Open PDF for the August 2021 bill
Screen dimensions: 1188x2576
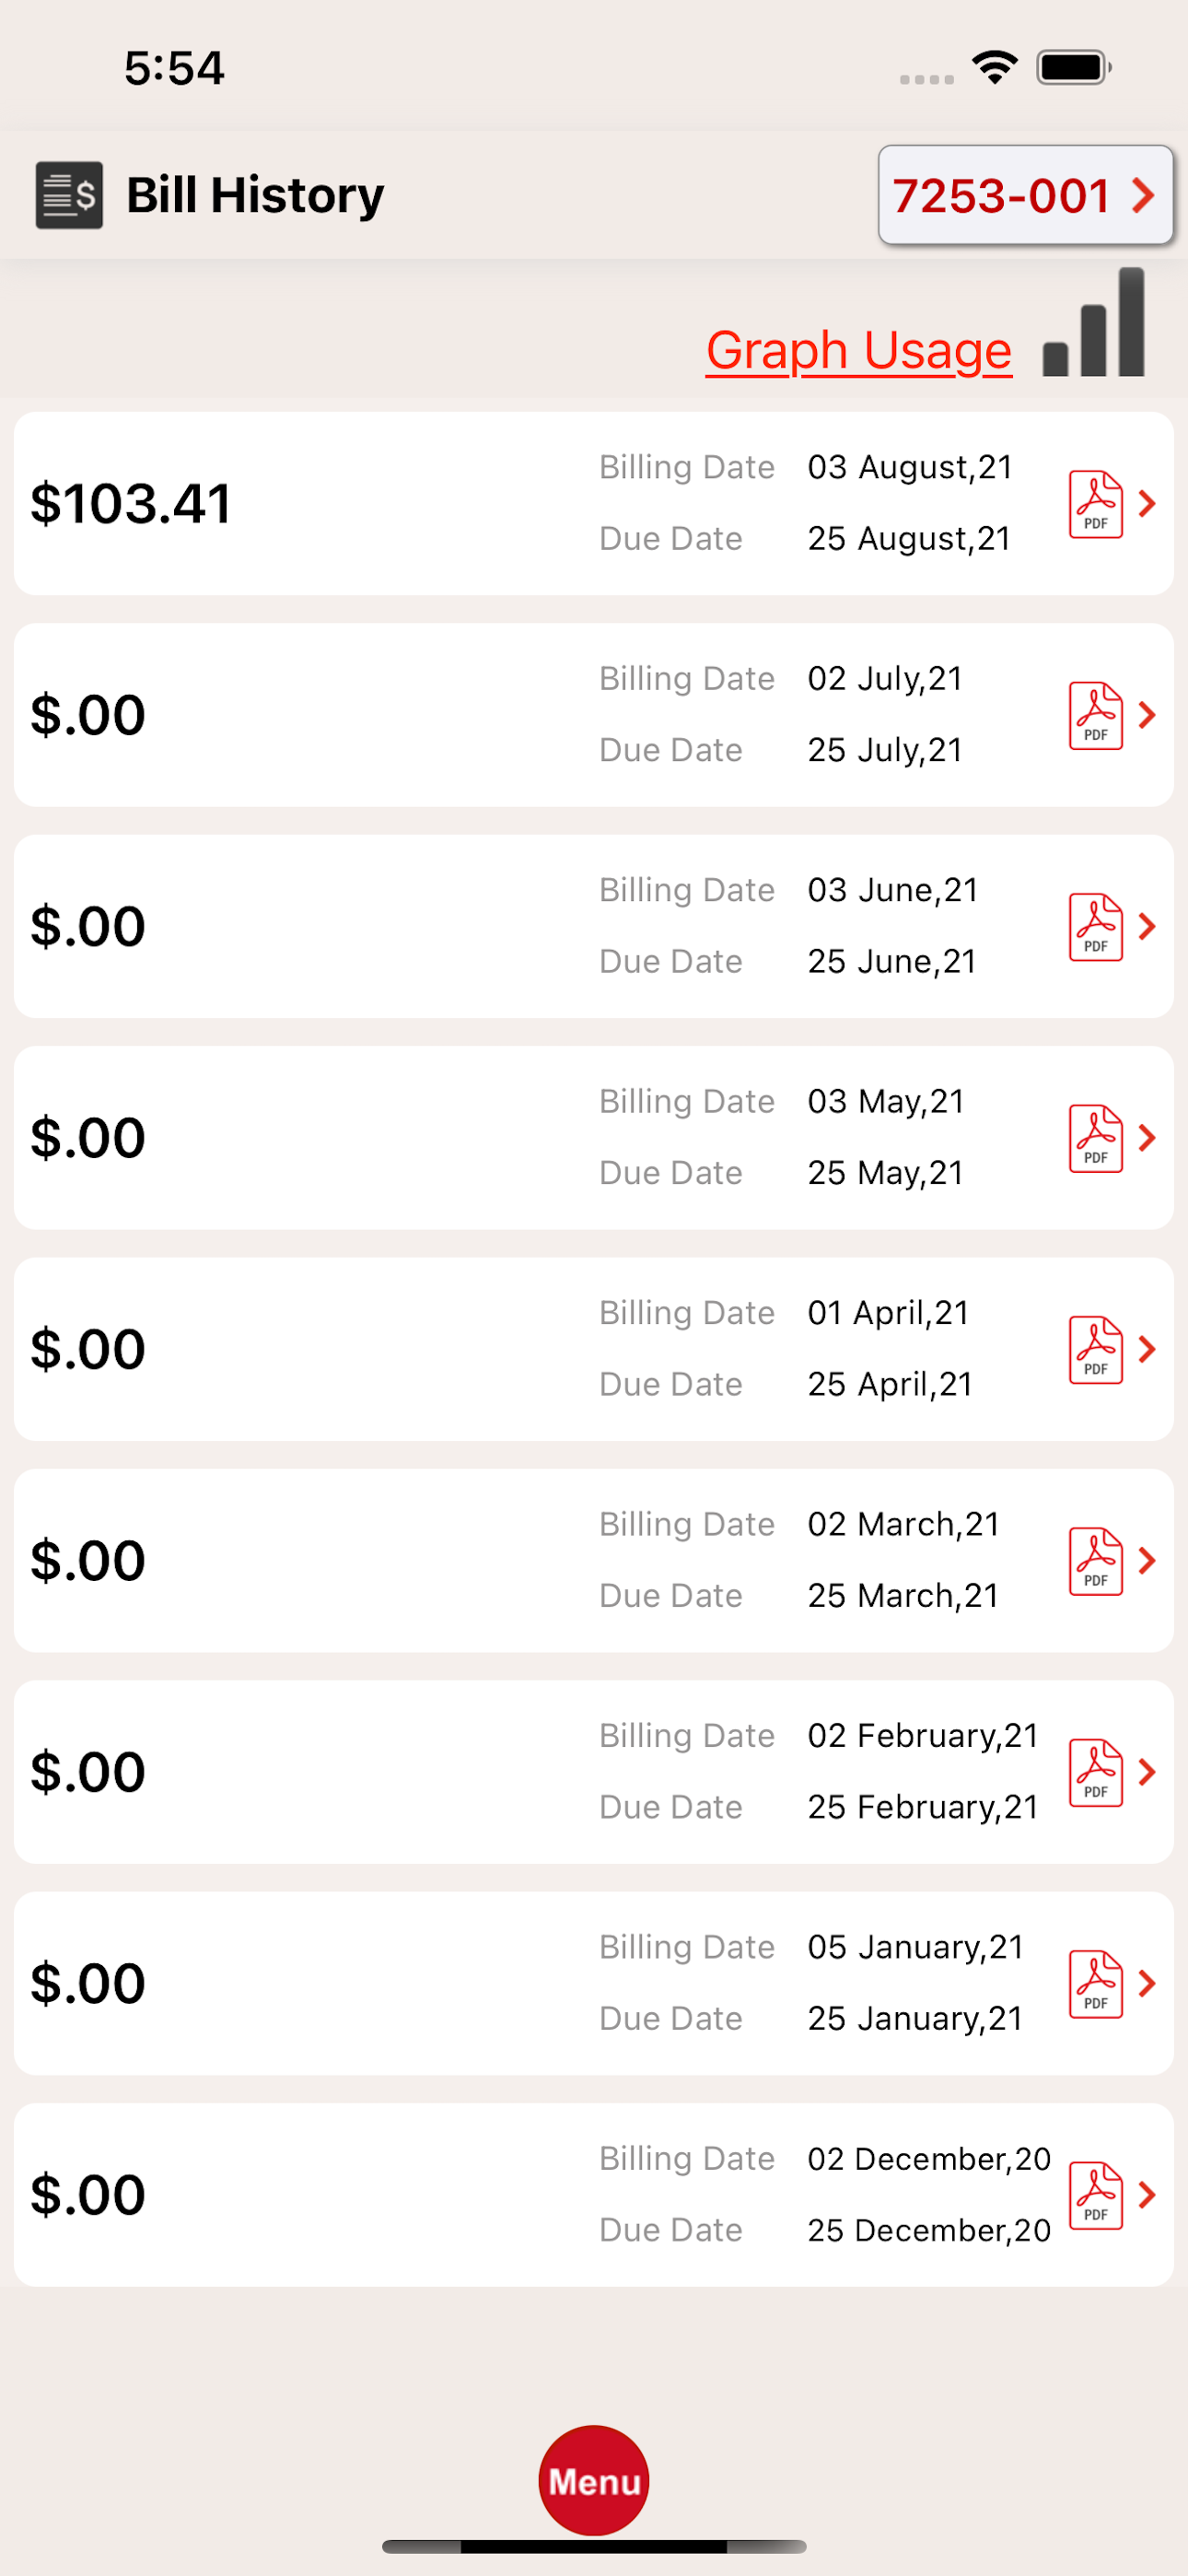point(1095,504)
